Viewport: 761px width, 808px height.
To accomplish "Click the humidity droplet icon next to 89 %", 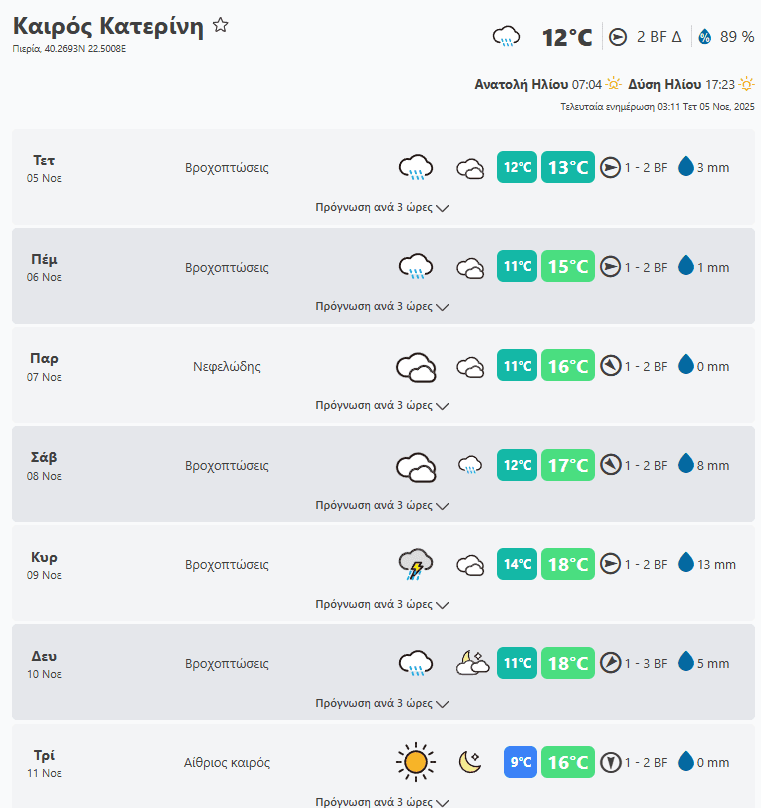I will (x=705, y=37).
